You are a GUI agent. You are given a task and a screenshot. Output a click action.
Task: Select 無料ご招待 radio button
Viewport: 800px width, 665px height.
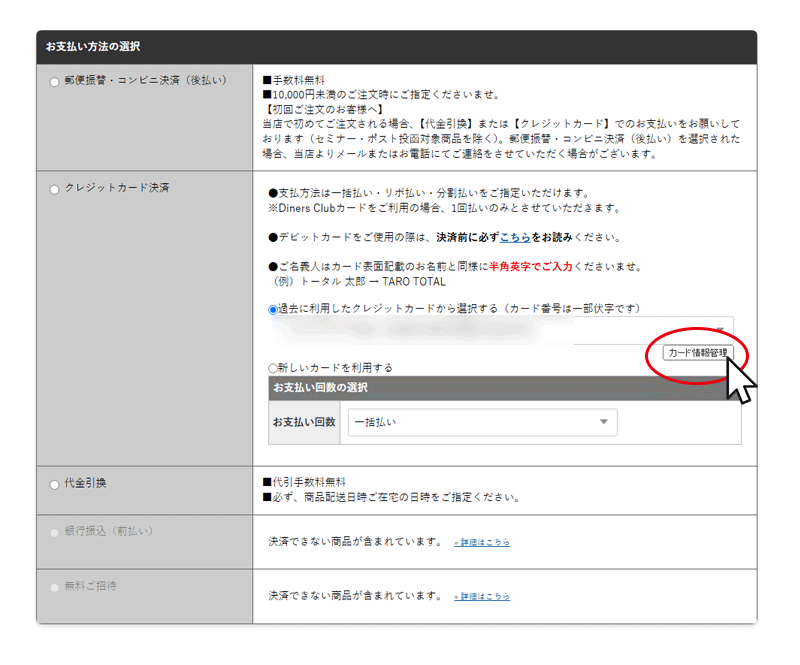pyautogui.click(x=54, y=587)
